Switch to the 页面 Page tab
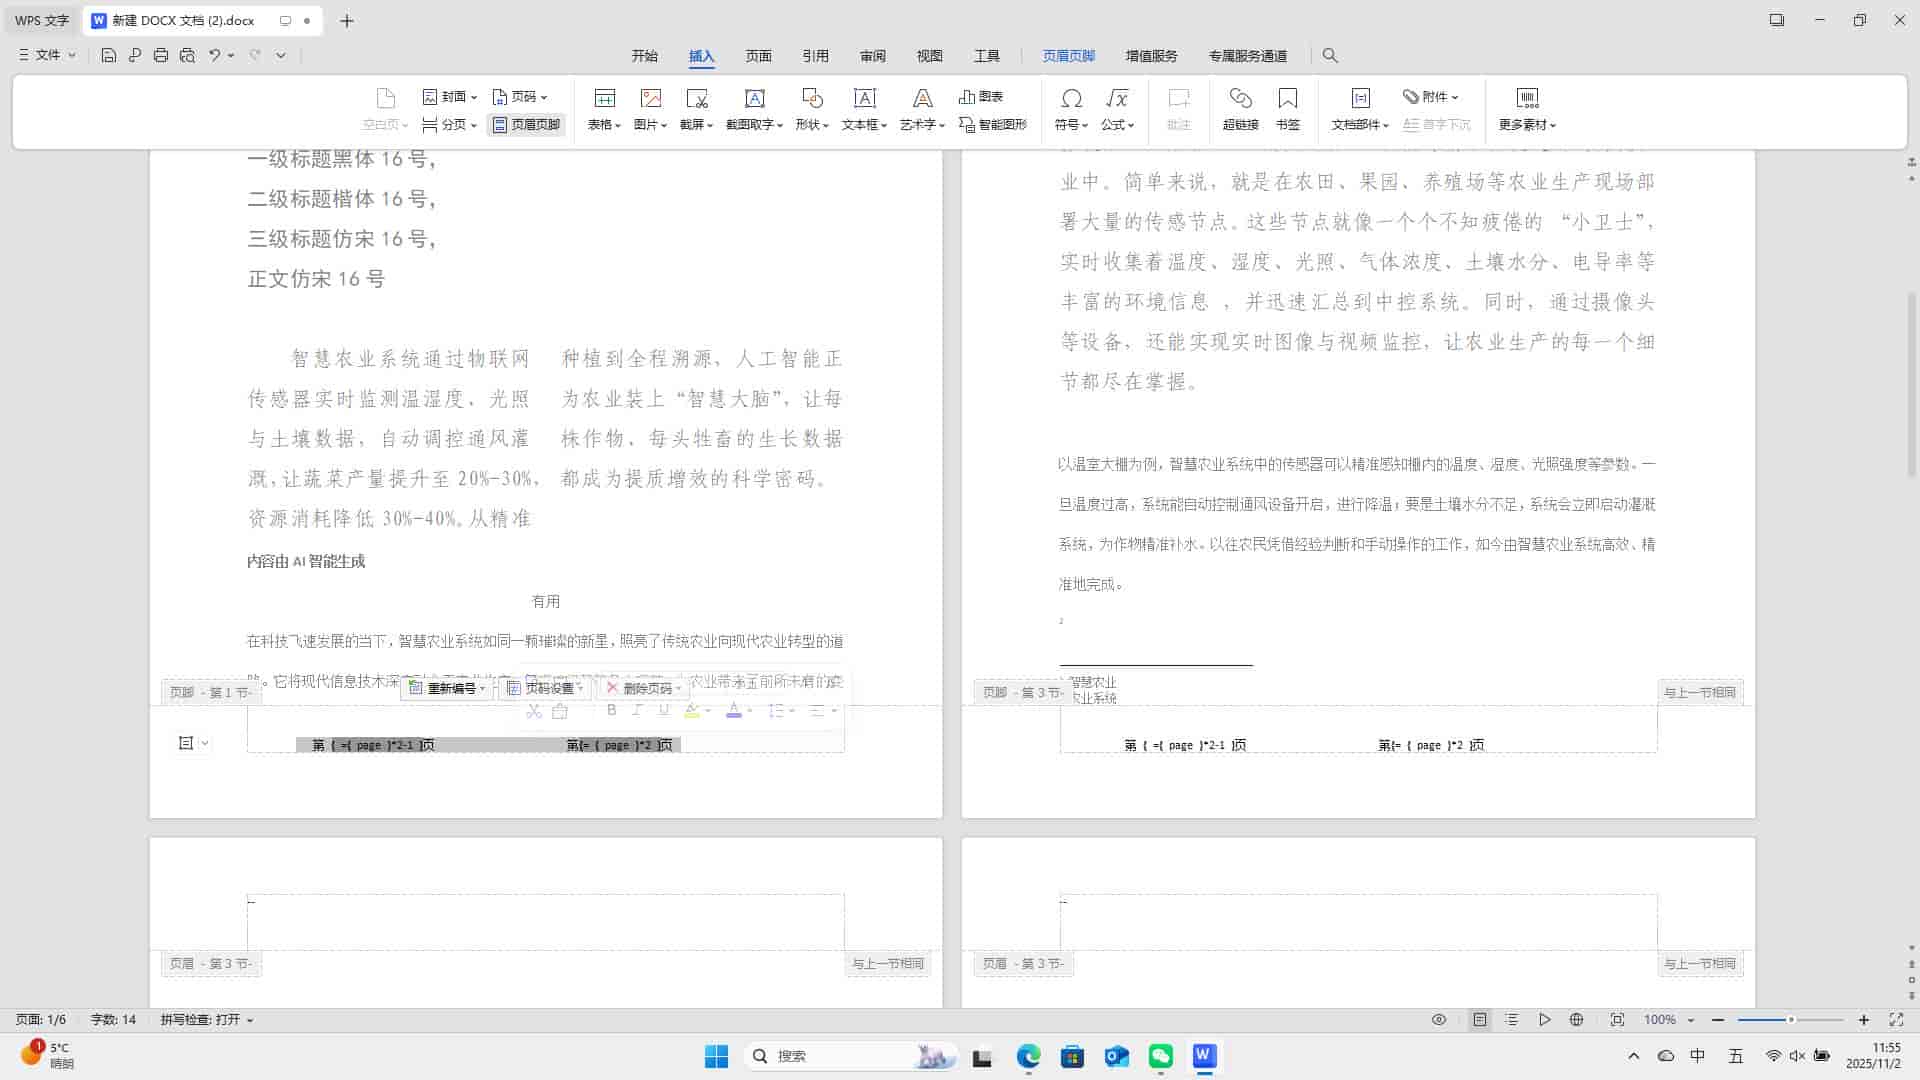Viewport: 1920px width, 1080px height. [x=759, y=56]
